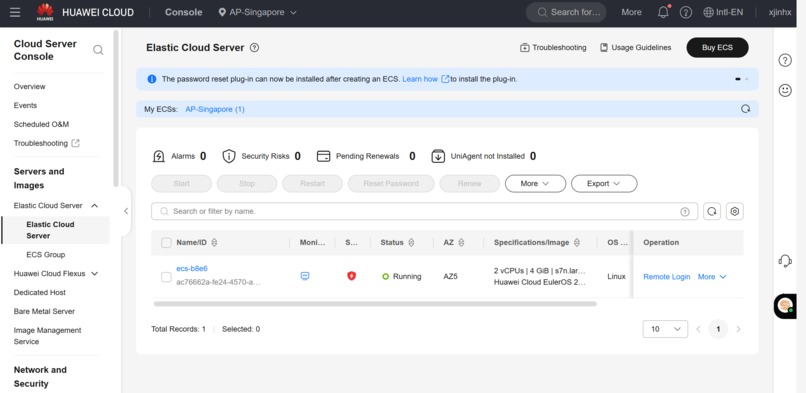Click AP-Singapore (1) region link

coord(215,109)
